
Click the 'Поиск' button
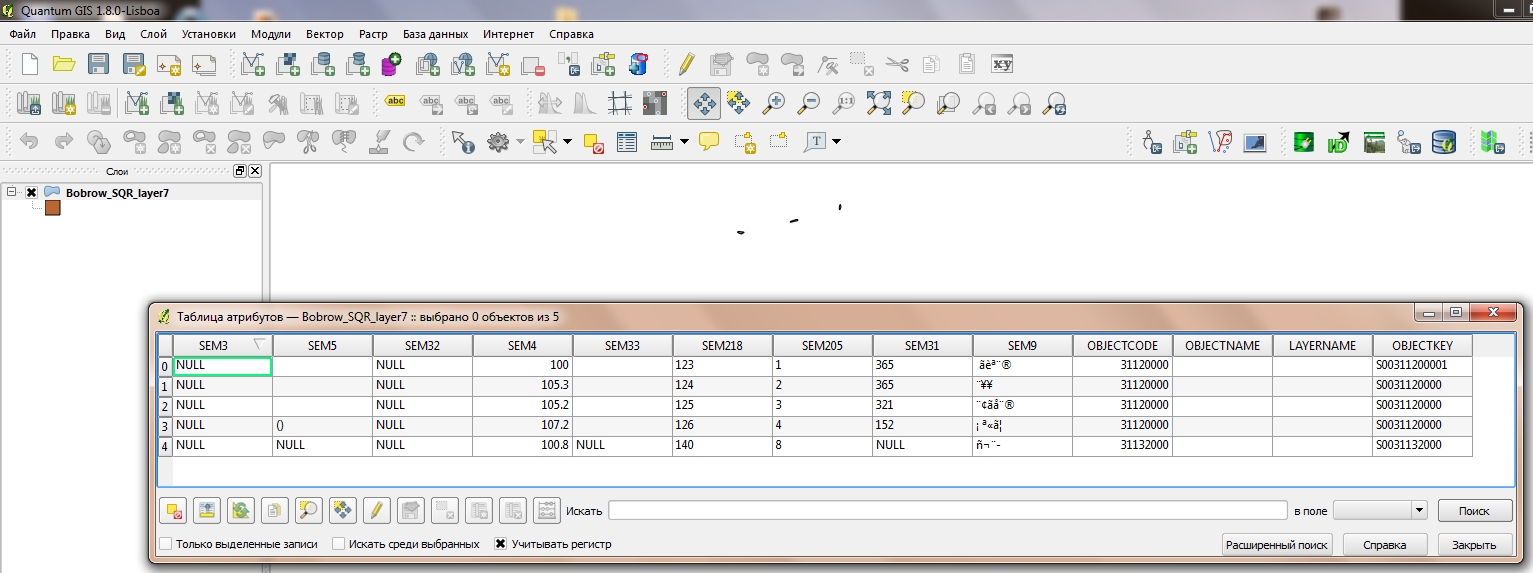(x=1474, y=510)
